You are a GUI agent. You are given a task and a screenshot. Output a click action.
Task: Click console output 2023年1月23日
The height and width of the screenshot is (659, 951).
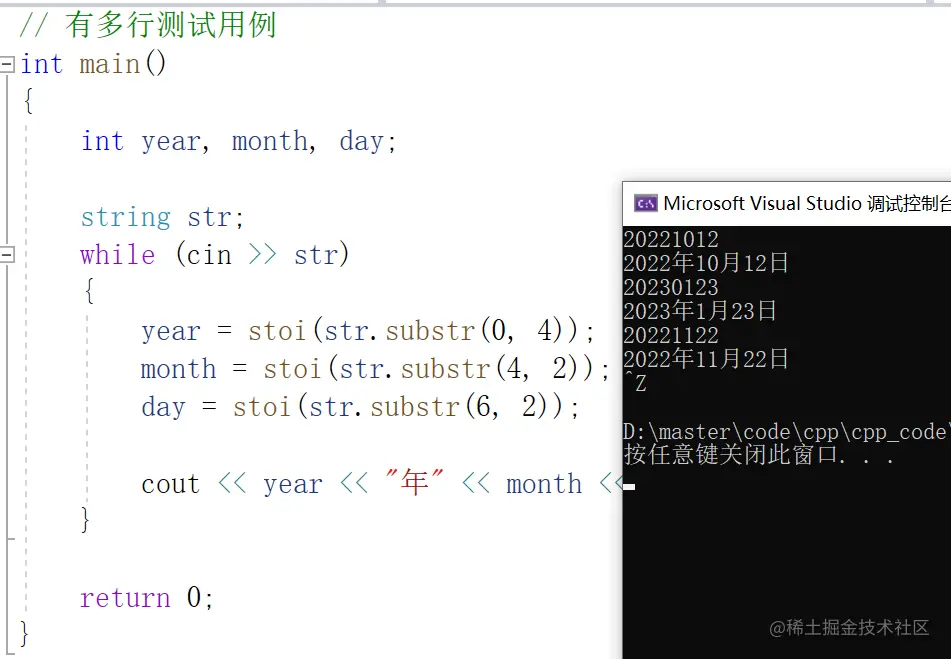pyautogui.click(x=700, y=310)
